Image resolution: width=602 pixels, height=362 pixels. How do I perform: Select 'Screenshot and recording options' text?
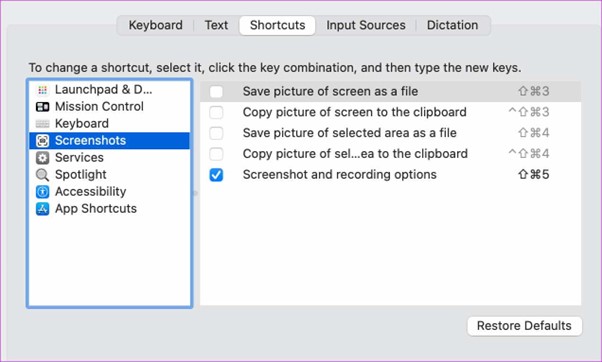tap(340, 175)
